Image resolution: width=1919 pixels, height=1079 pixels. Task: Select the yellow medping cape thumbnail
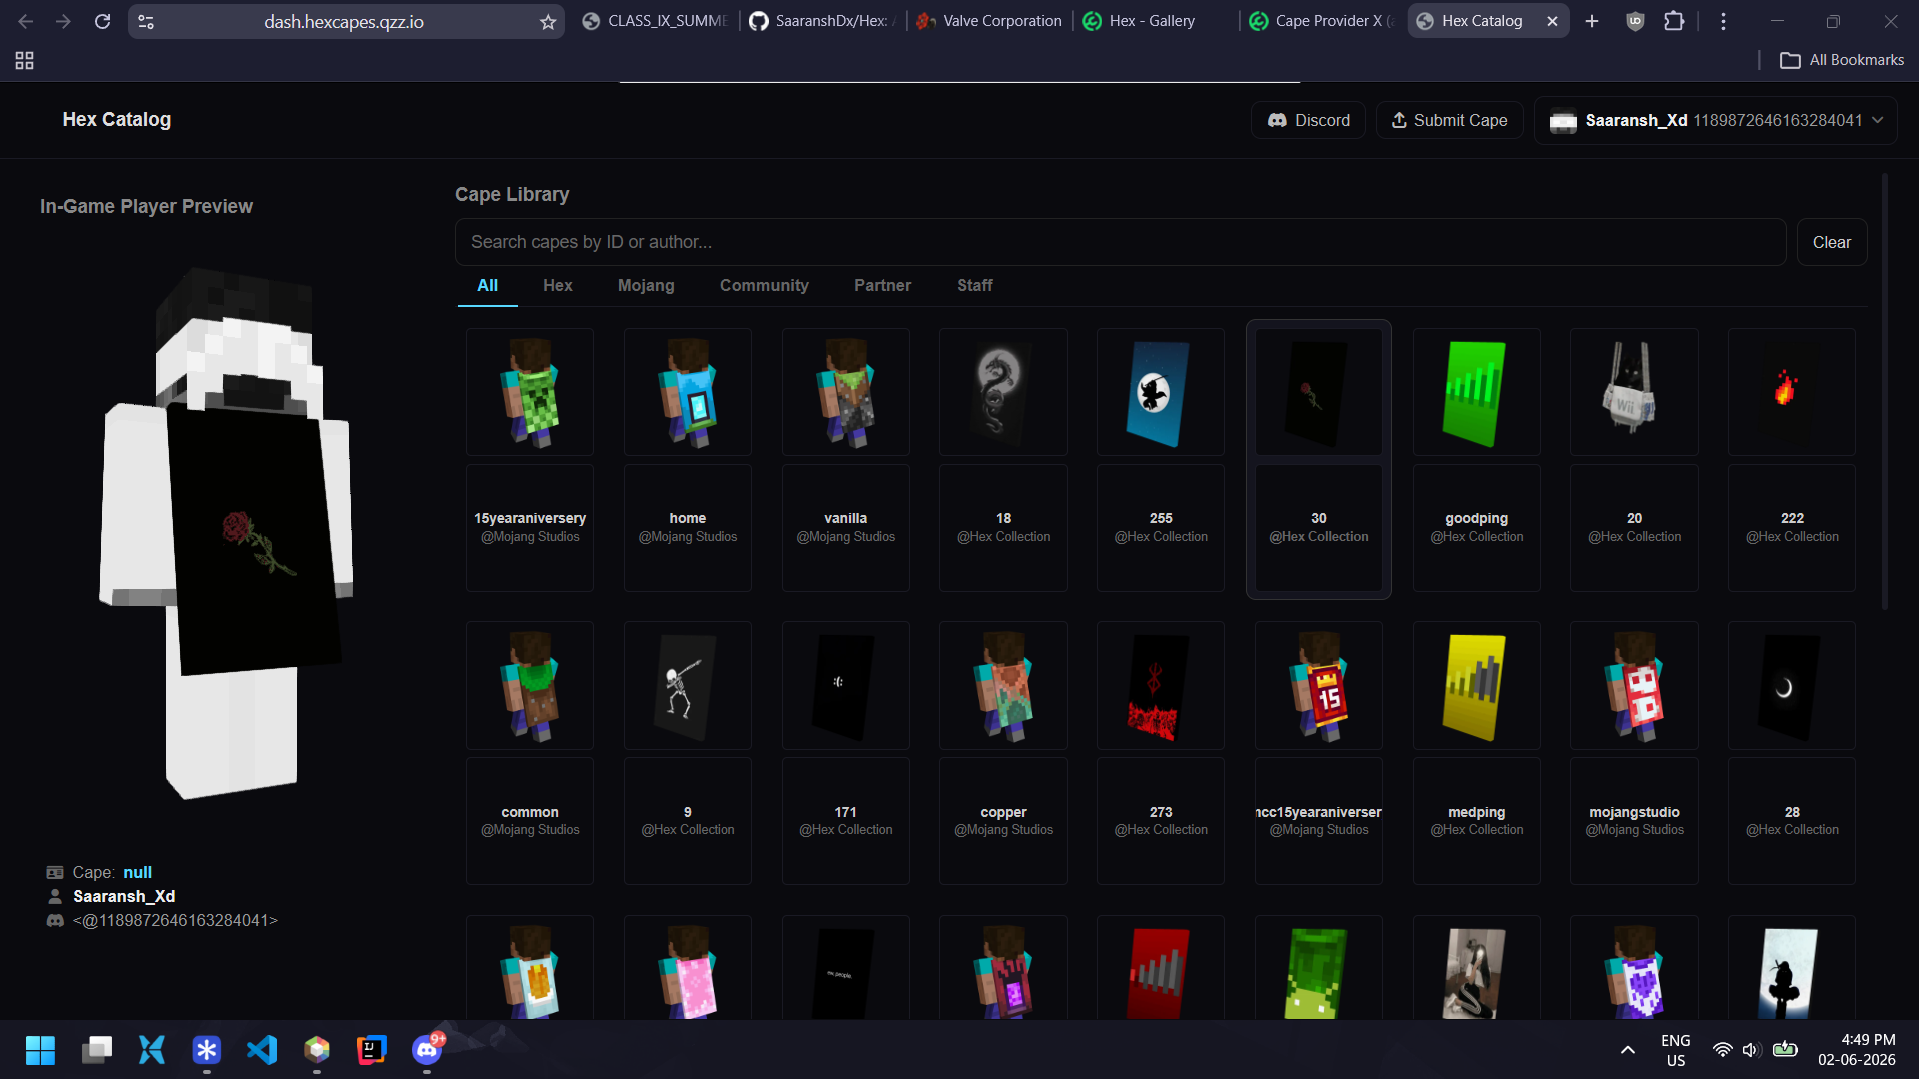click(1477, 686)
